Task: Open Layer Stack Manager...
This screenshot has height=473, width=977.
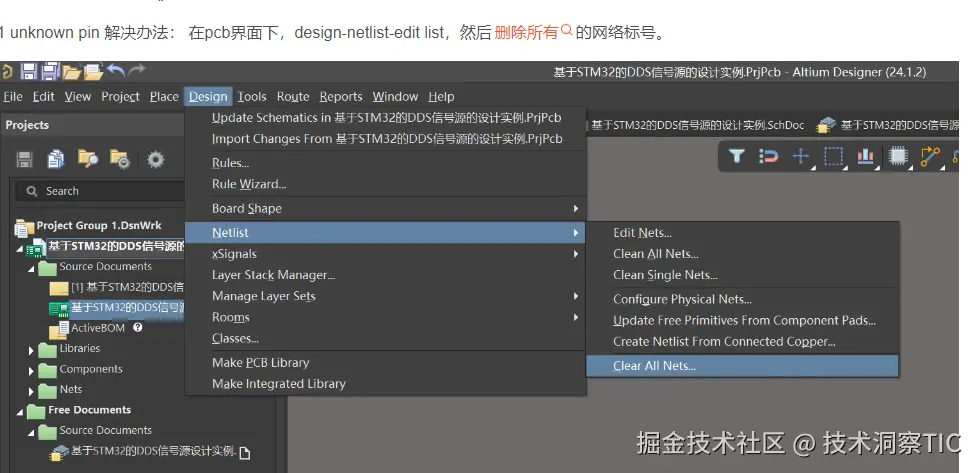Action: click(386, 275)
